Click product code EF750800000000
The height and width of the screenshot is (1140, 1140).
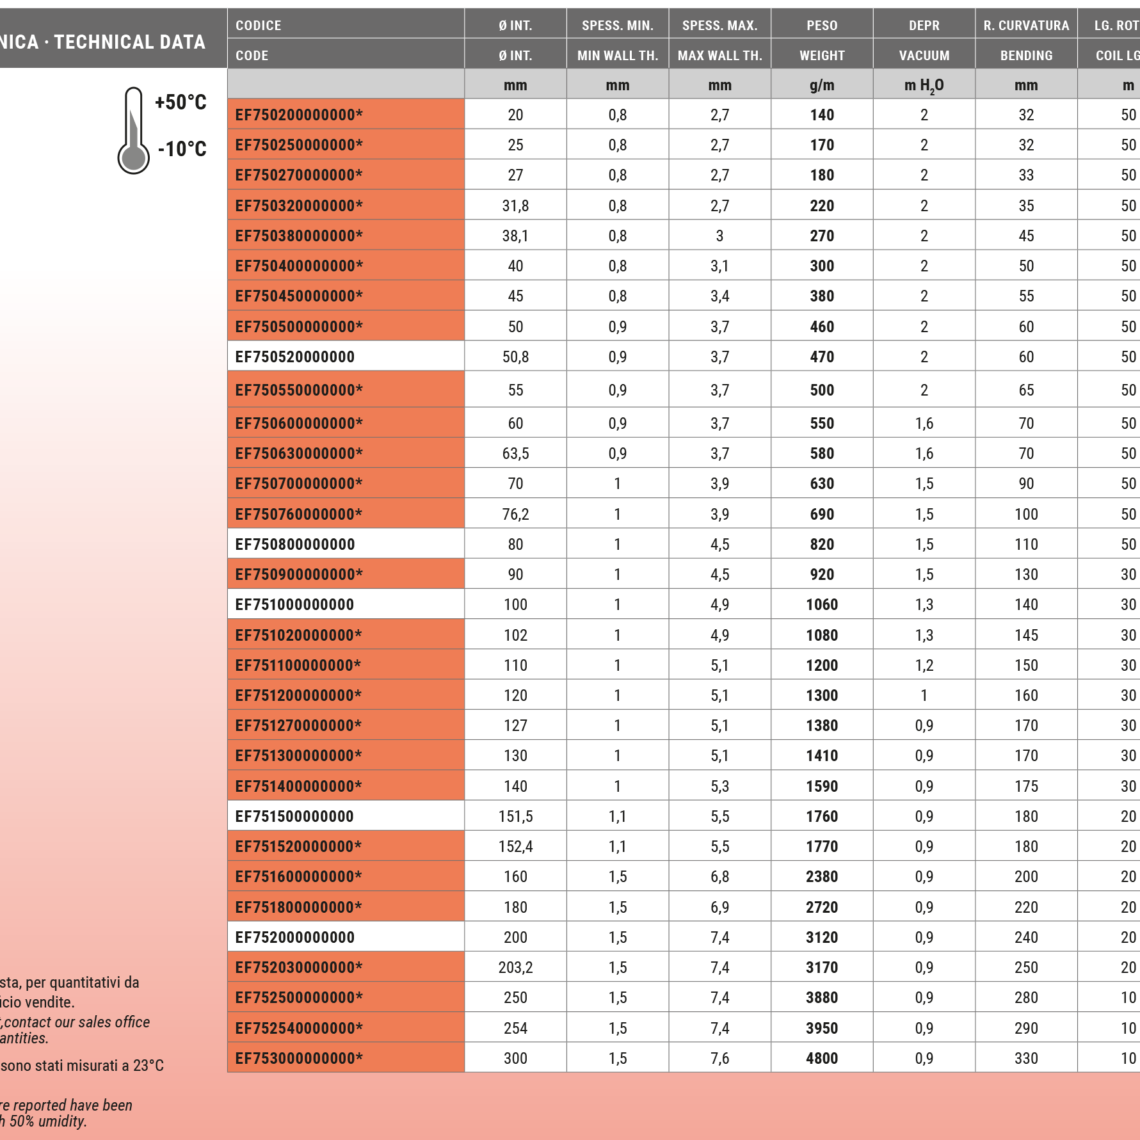pos(295,544)
